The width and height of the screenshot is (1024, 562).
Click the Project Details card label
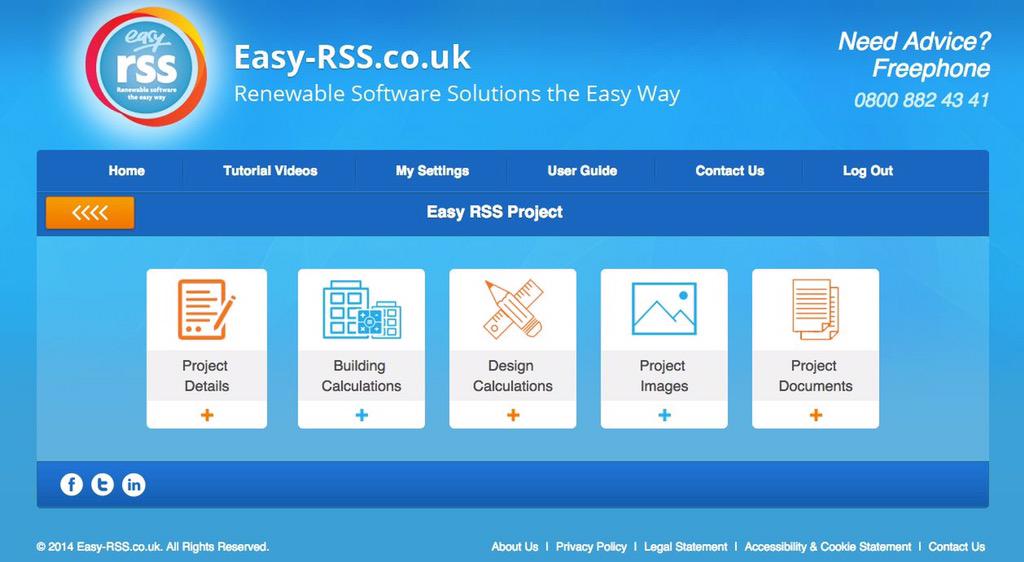206,376
